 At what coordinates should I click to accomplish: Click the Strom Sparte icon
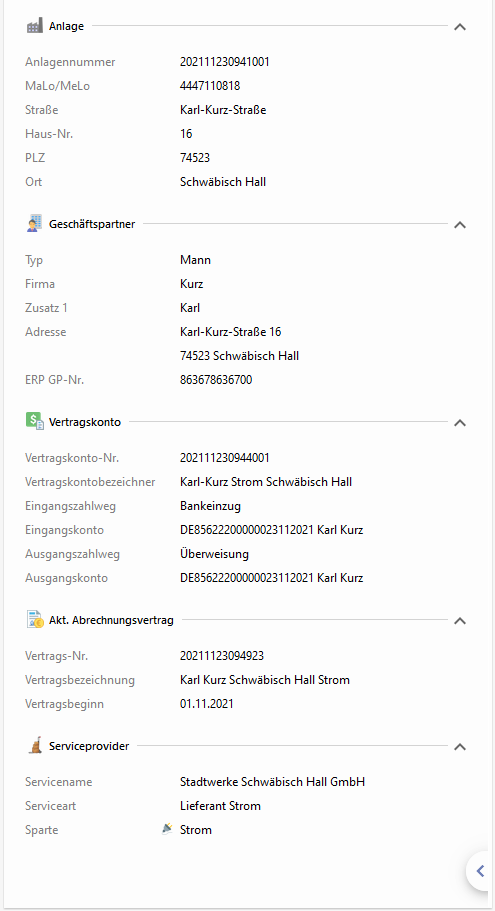click(x=167, y=829)
